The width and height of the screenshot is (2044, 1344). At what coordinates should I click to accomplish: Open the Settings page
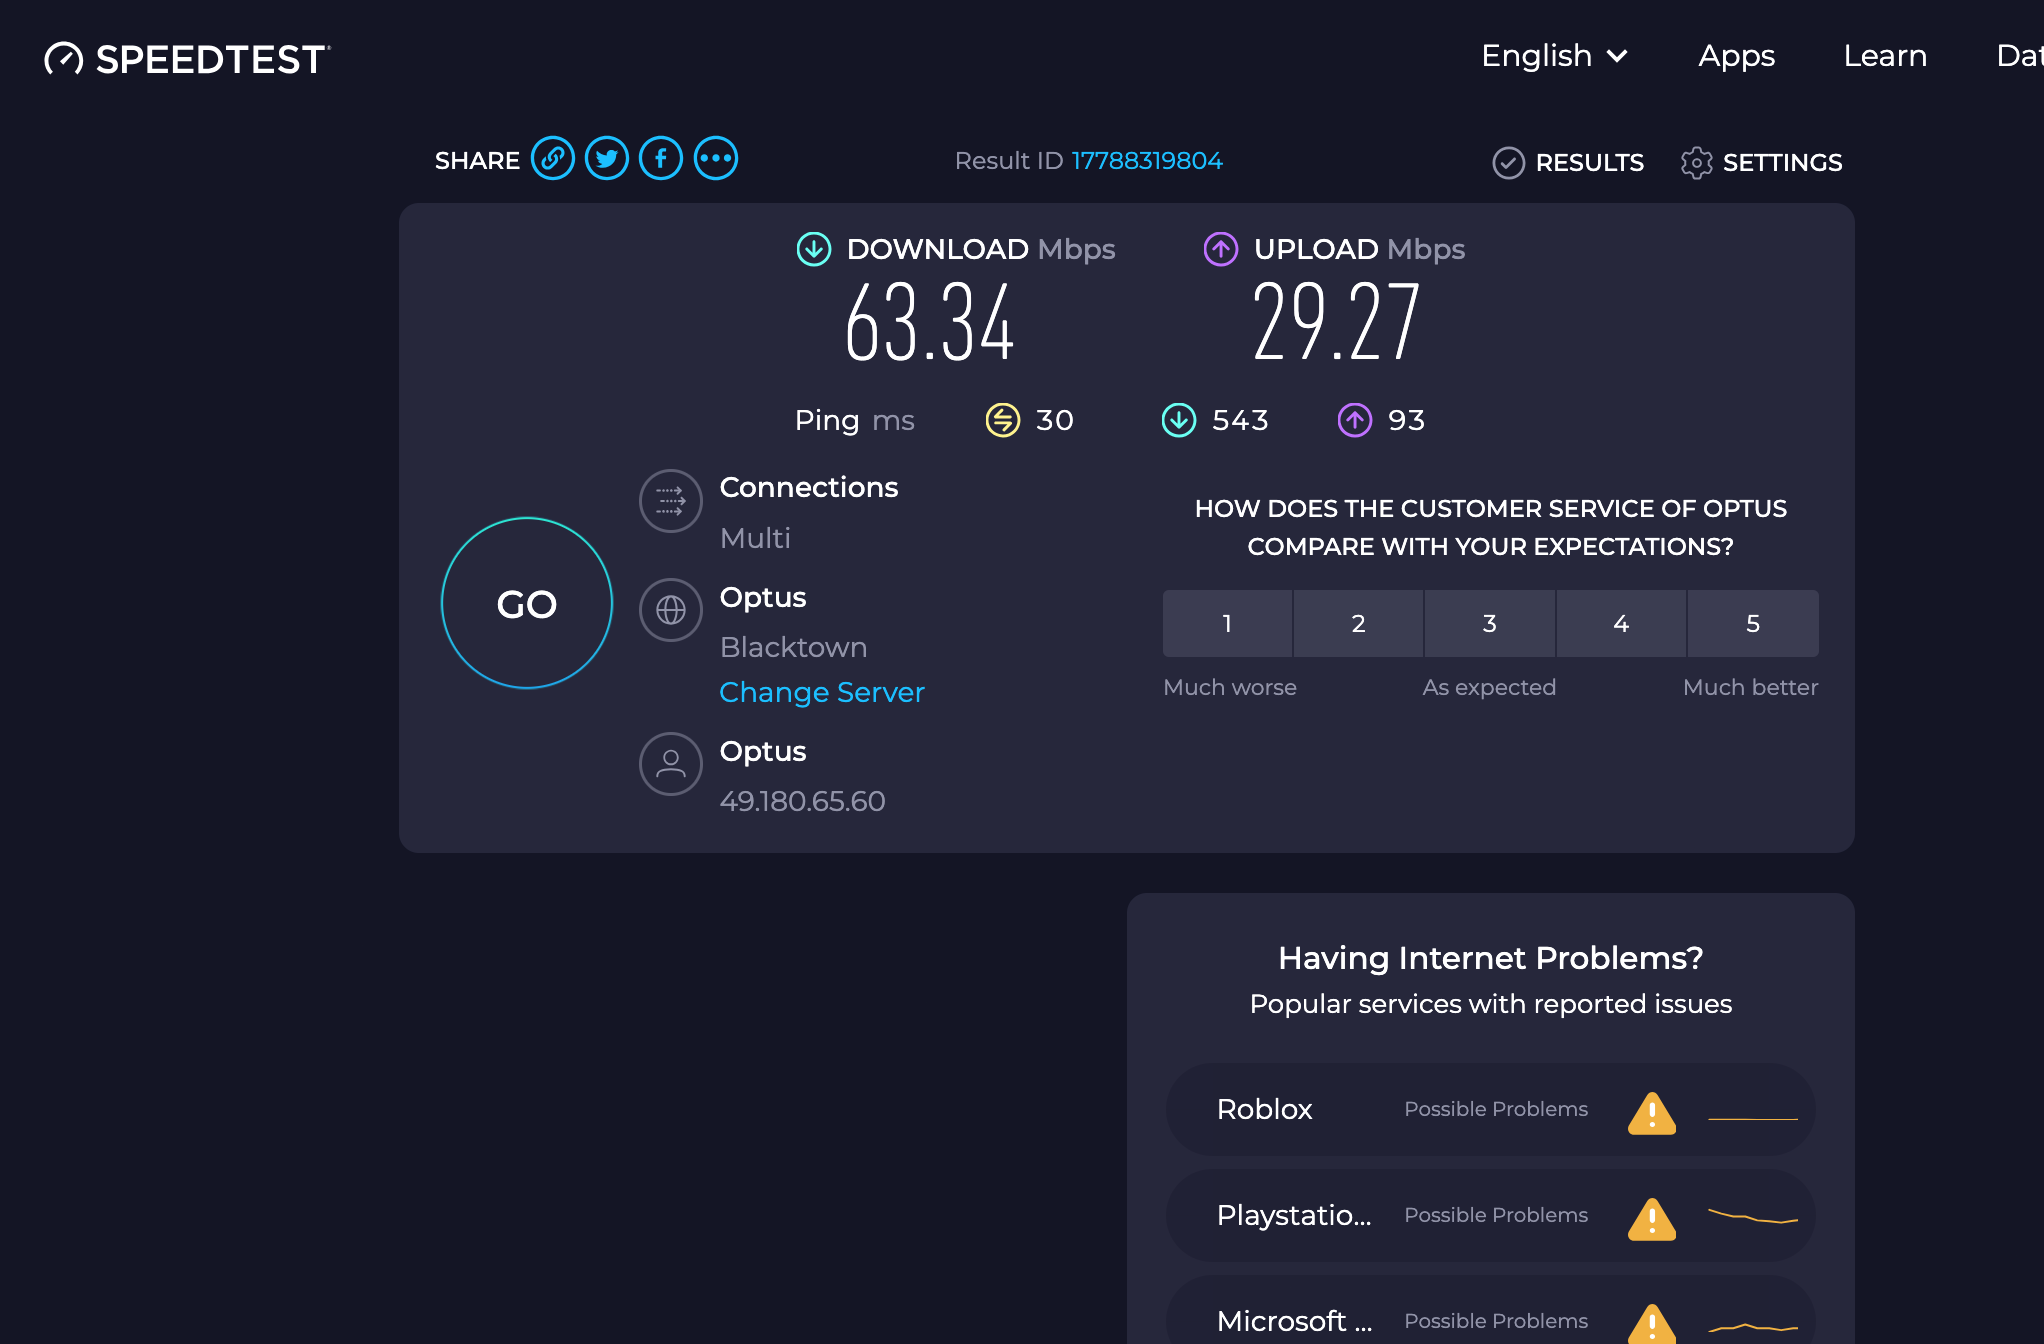tap(1761, 162)
